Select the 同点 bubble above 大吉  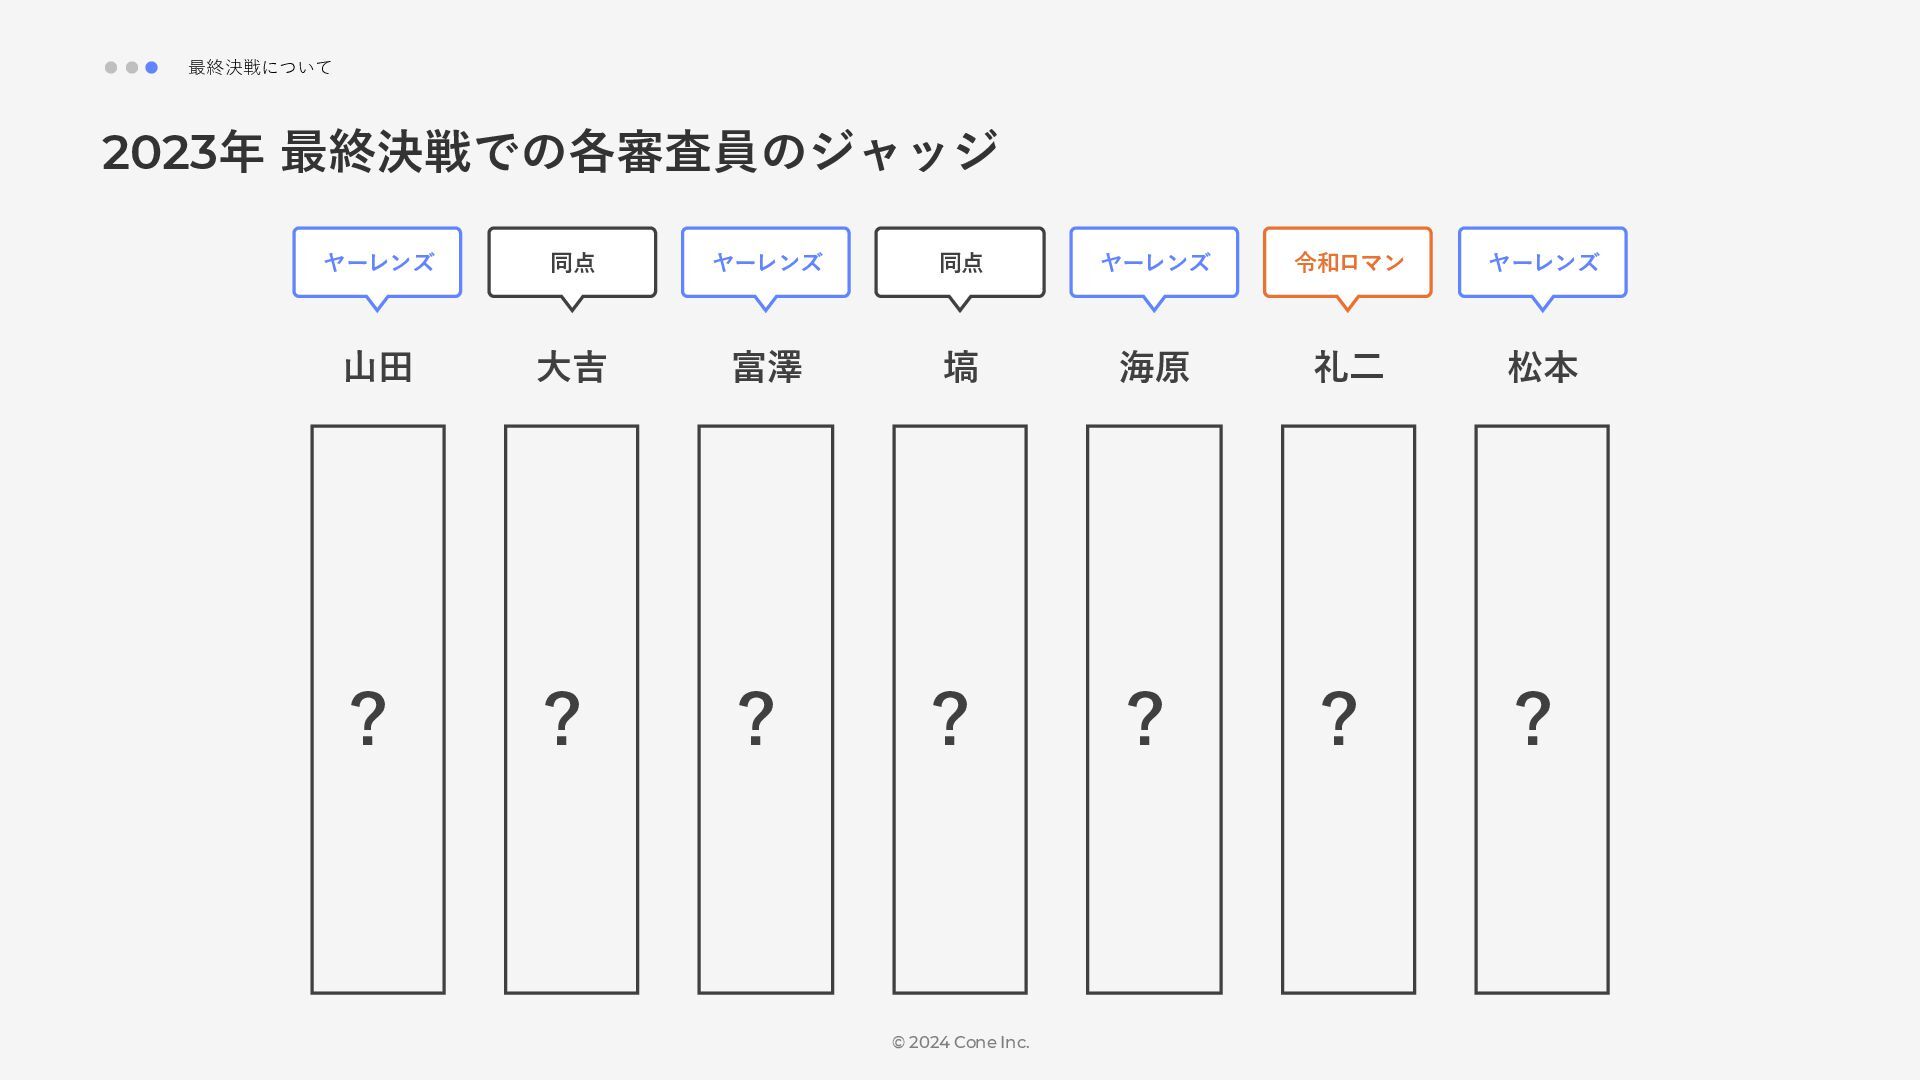(572, 262)
